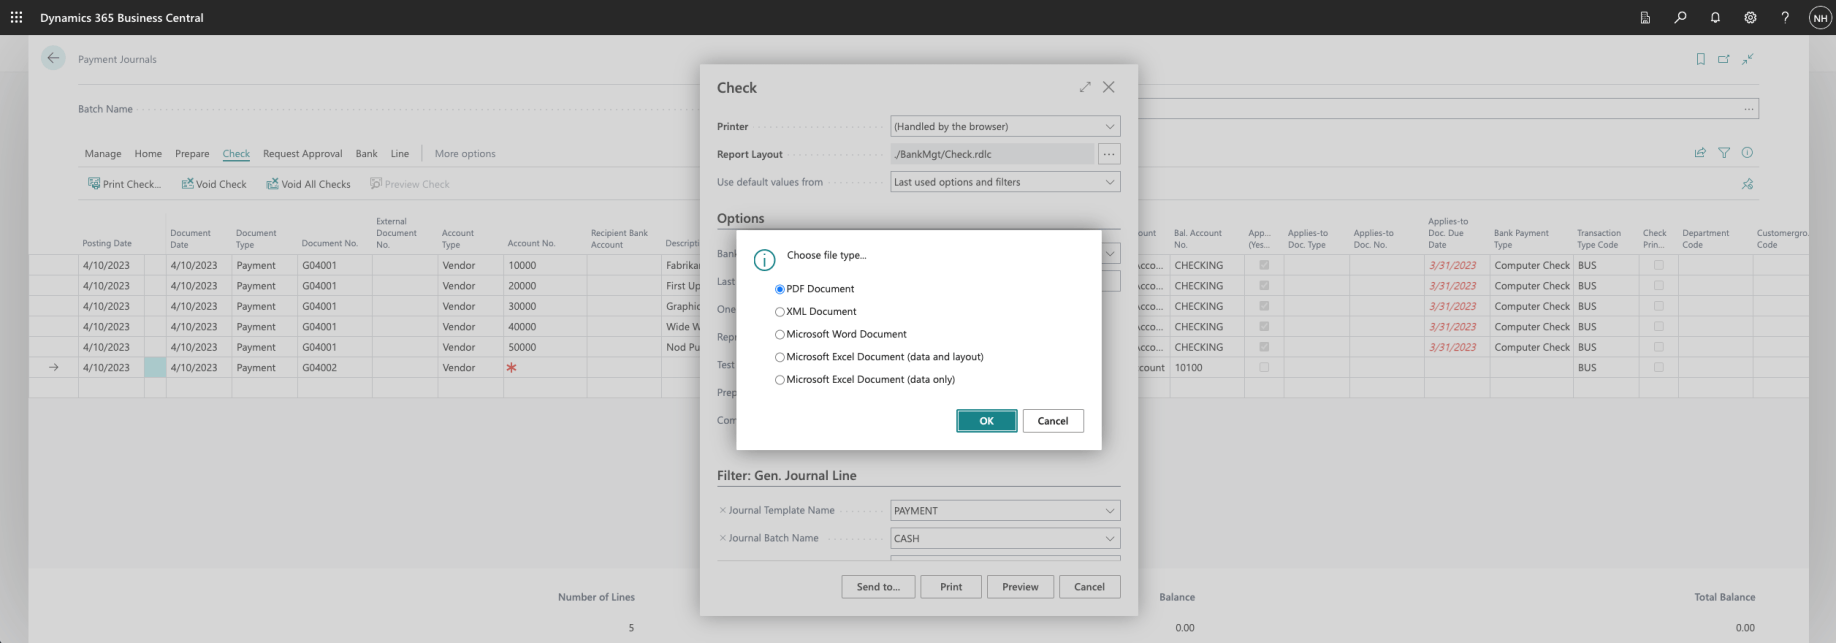This screenshot has height=643, width=1836.
Task: Click Bal. Account No. 10100 cell
Action: click(x=1206, y=367)
